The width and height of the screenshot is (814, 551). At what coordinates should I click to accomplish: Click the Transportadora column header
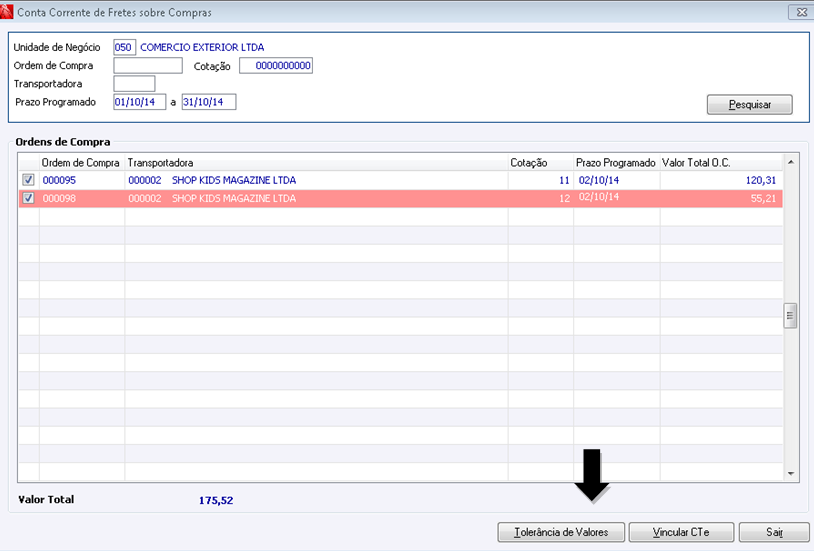coord(316,163)
